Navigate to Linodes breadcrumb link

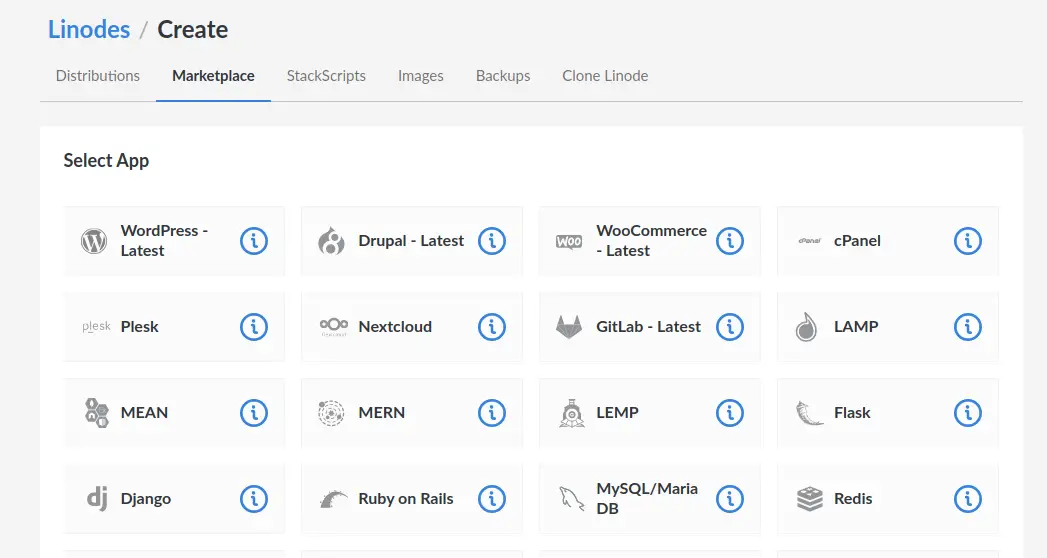pos(89,29)
